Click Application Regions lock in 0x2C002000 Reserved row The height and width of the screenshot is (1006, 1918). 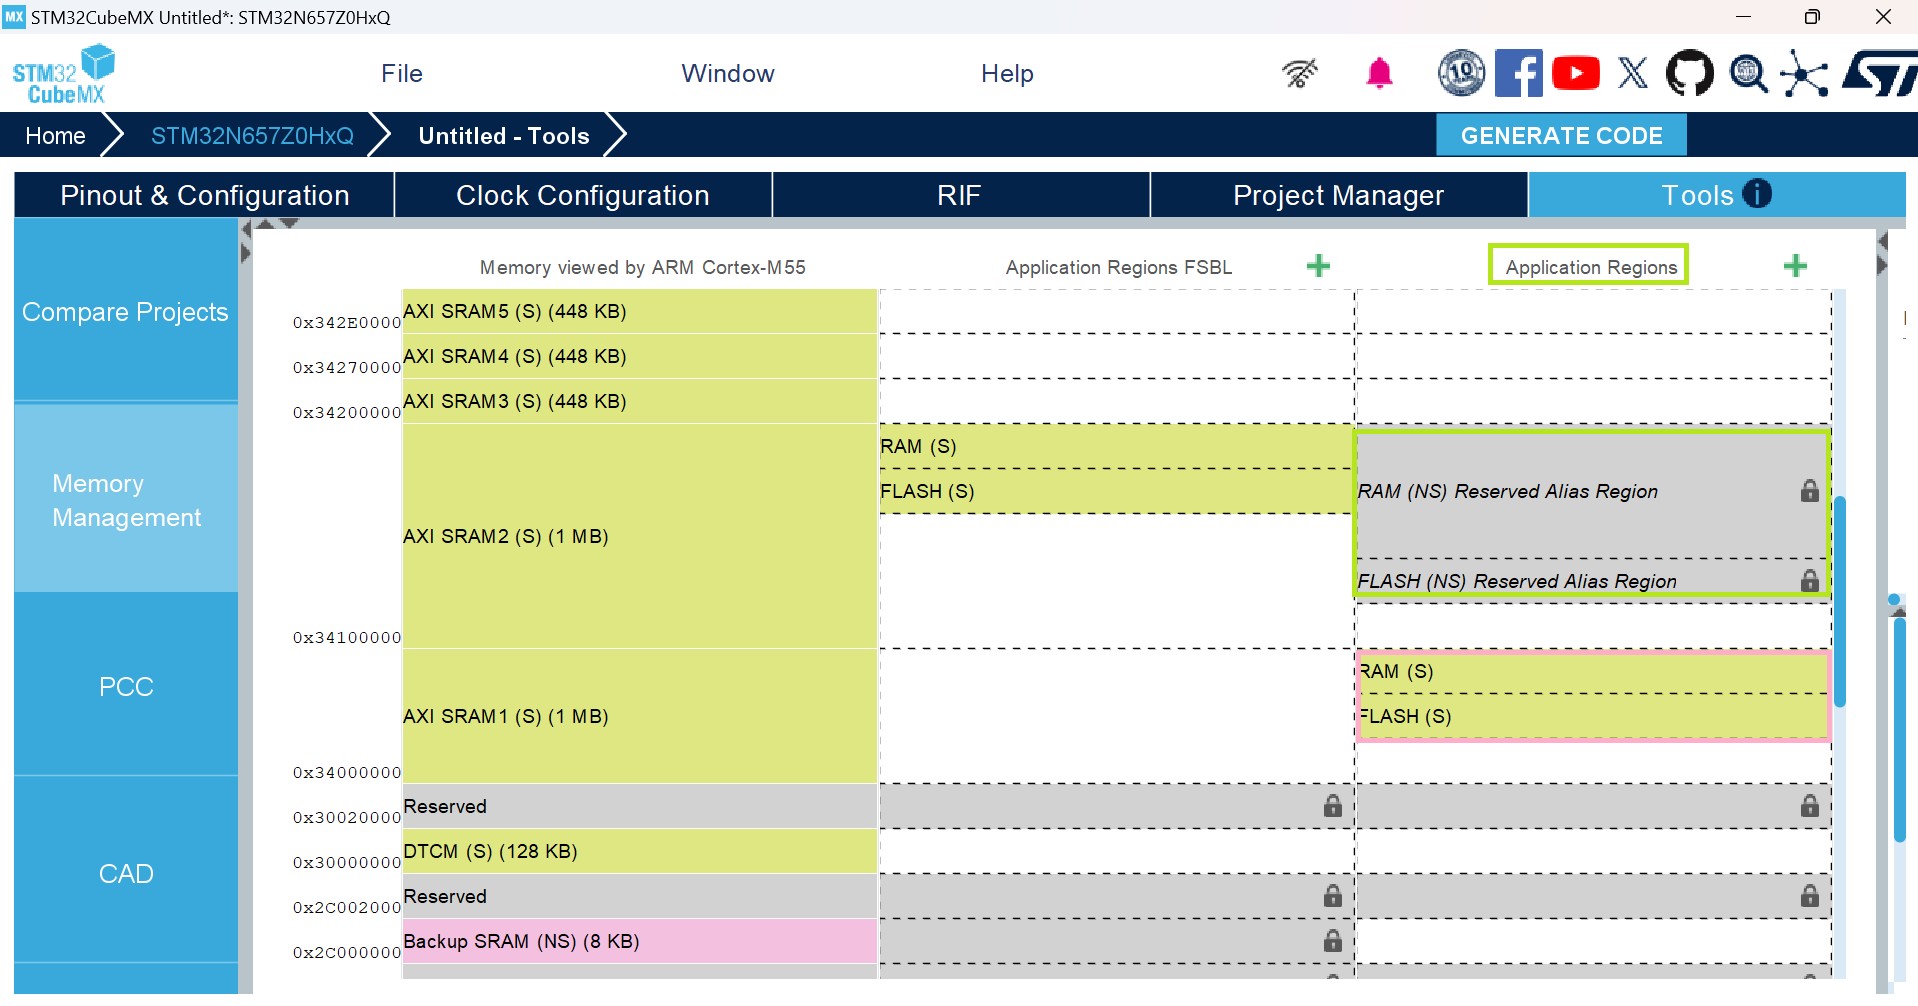click(1810, 895)
